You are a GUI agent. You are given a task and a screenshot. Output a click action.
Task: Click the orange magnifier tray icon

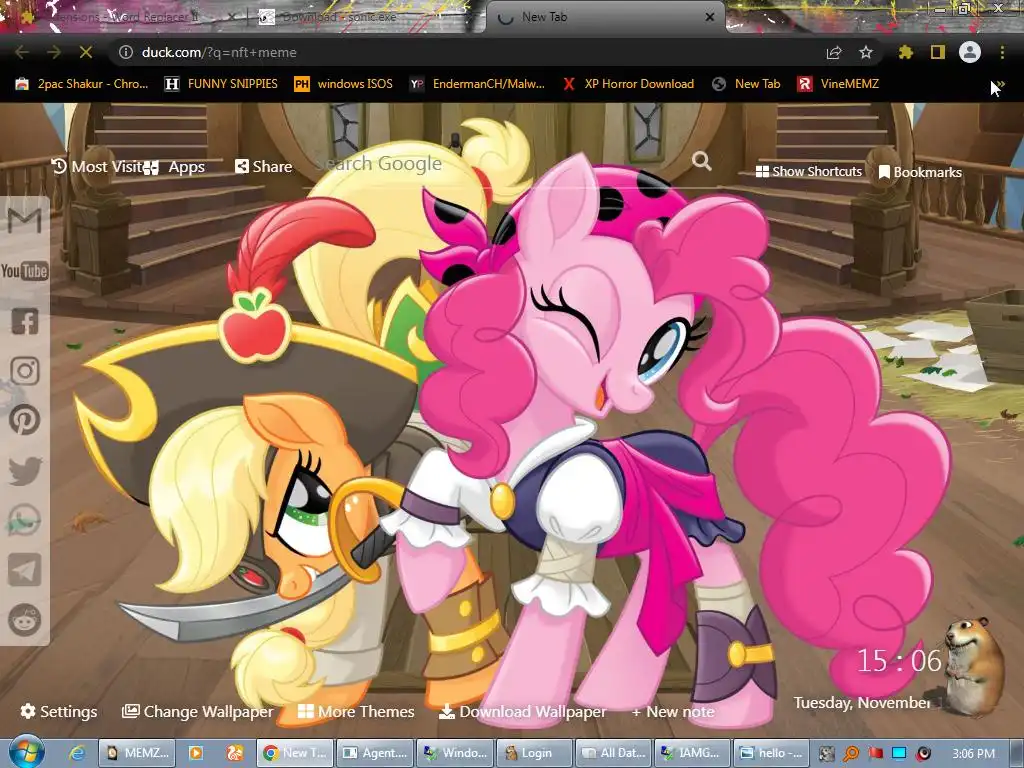coord(851,753)
